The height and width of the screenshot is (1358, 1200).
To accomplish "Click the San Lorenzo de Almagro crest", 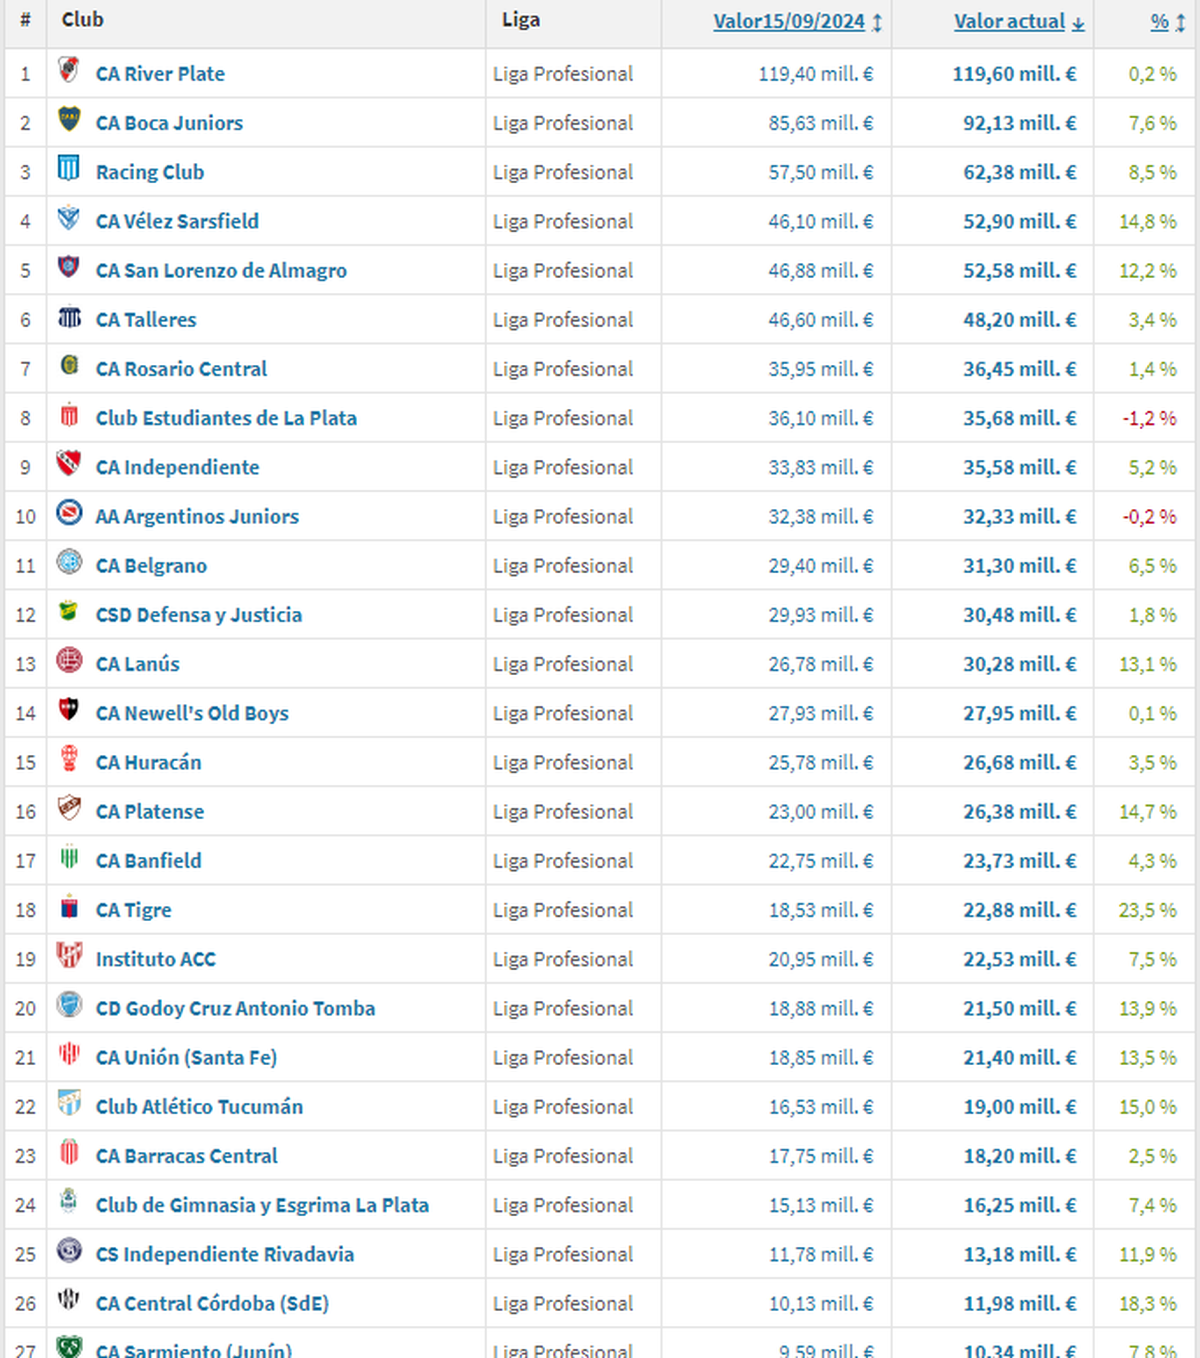I will 69,266.
